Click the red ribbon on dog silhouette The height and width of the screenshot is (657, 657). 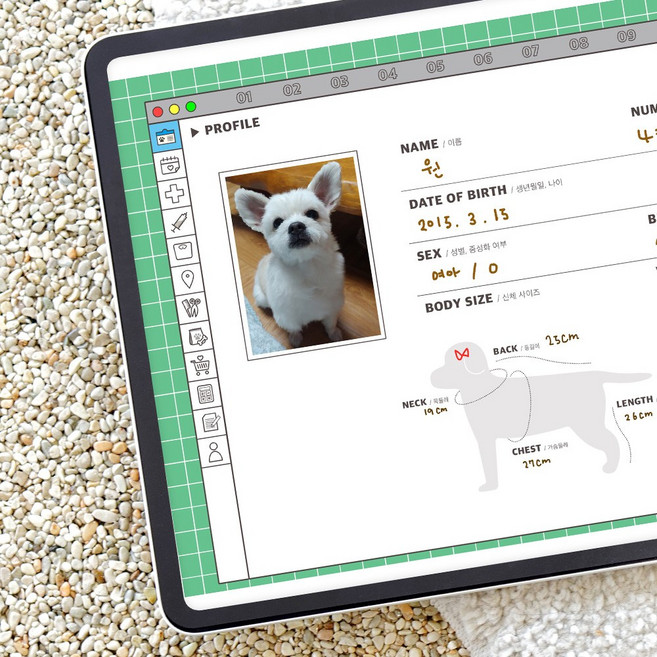(462, 354)
